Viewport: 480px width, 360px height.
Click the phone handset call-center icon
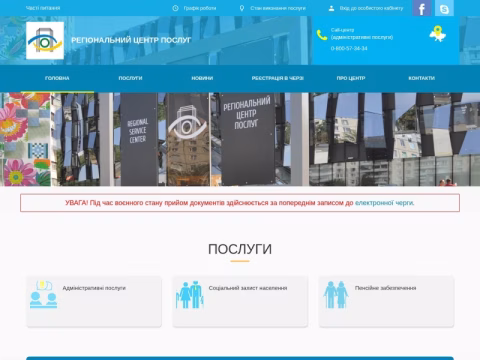322,35
